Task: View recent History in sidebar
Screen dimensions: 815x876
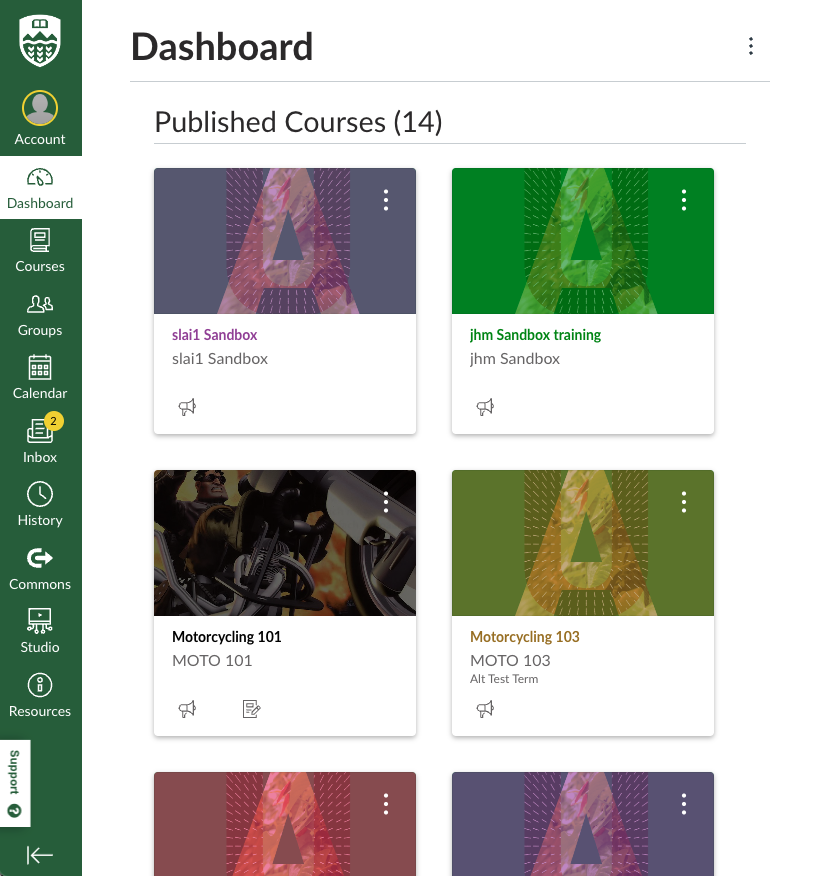Action: pos(40,504)
